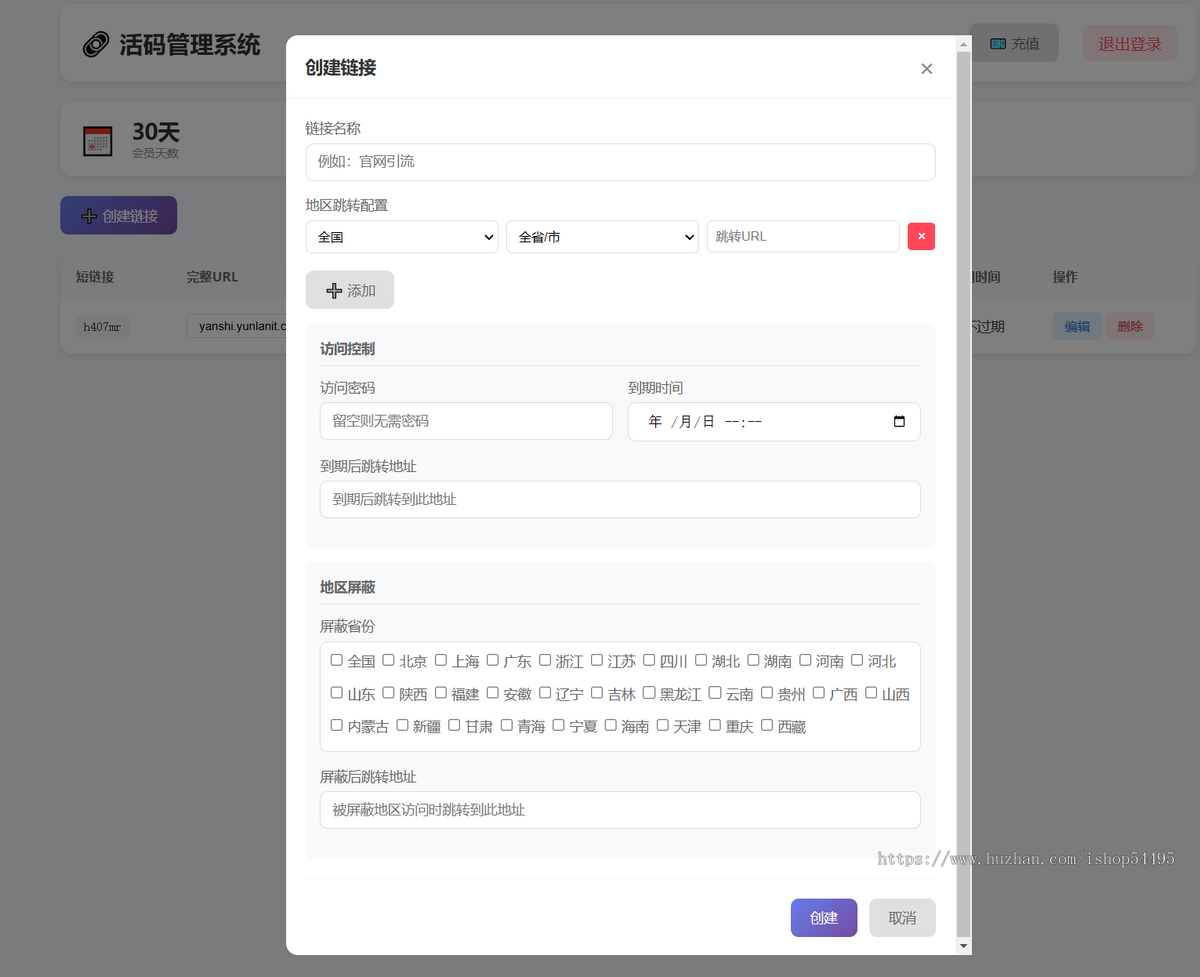Image resolution: width=1200 pixels, height=977 pixels.
Task: Check the 湖北 checkbox
Action: [x=701, y=660]
